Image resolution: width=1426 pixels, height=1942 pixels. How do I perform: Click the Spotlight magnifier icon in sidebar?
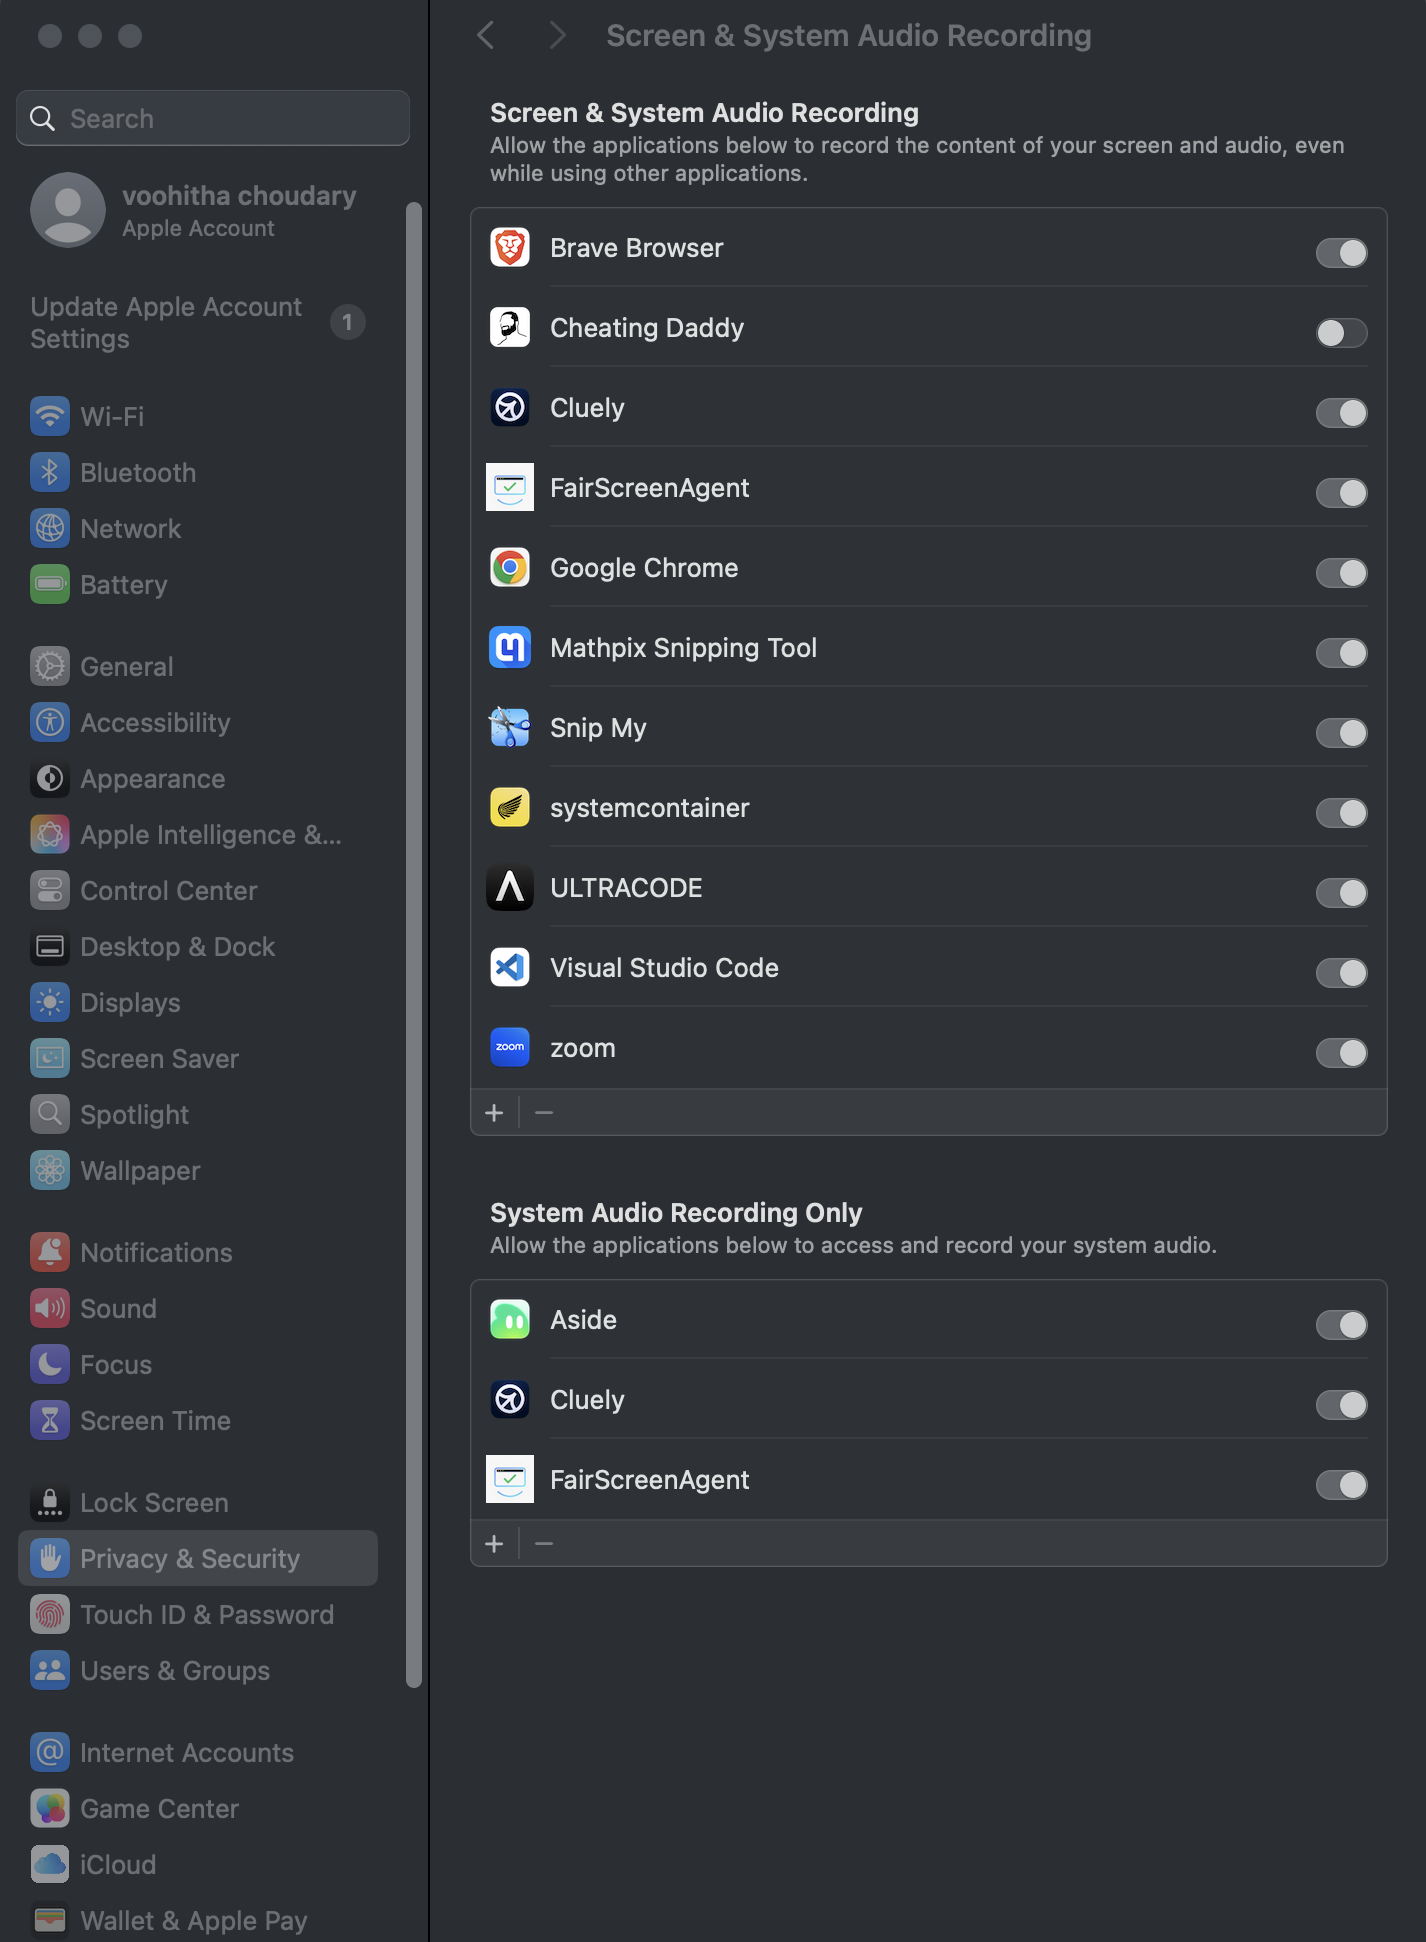[50, 1114]
